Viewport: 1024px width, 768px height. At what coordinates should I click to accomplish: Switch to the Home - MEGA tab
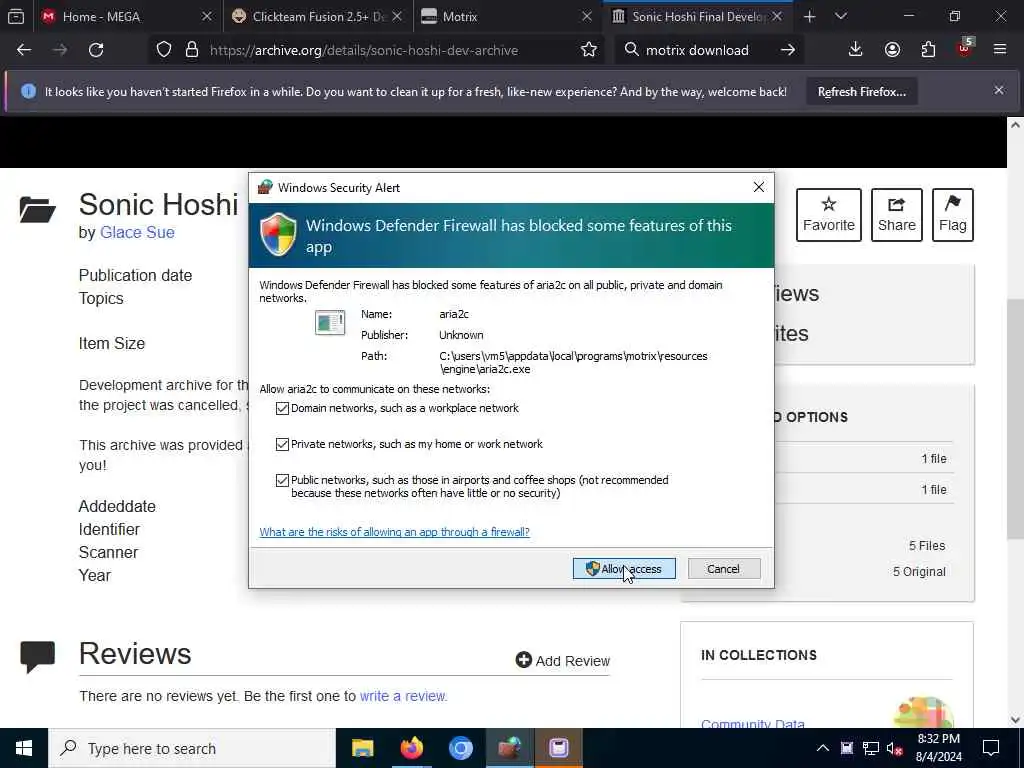click(x=127, y=17)
